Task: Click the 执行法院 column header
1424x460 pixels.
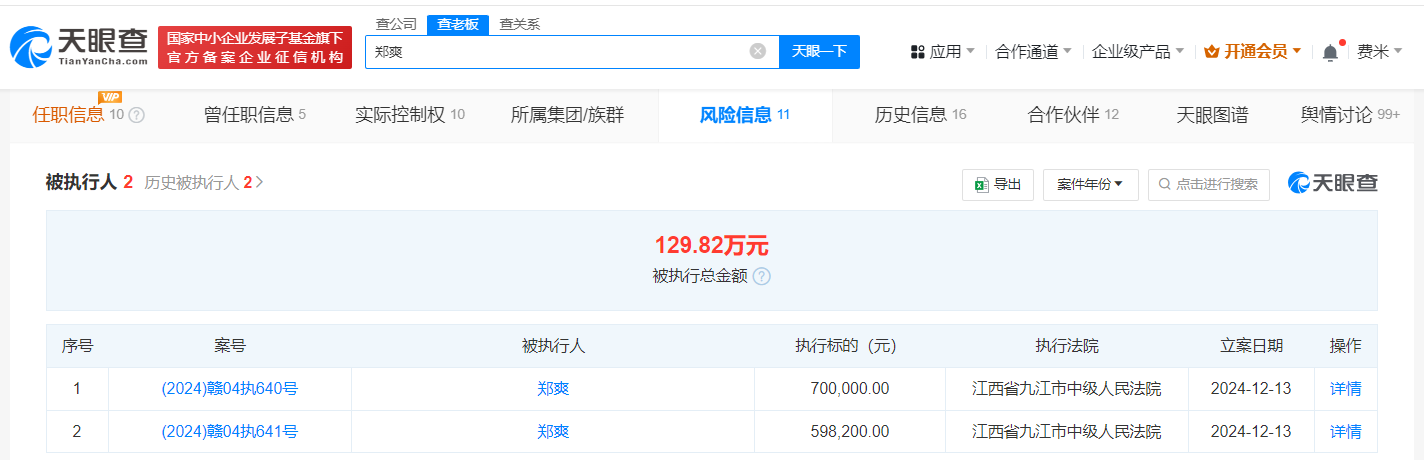Action: point(1067,346)
